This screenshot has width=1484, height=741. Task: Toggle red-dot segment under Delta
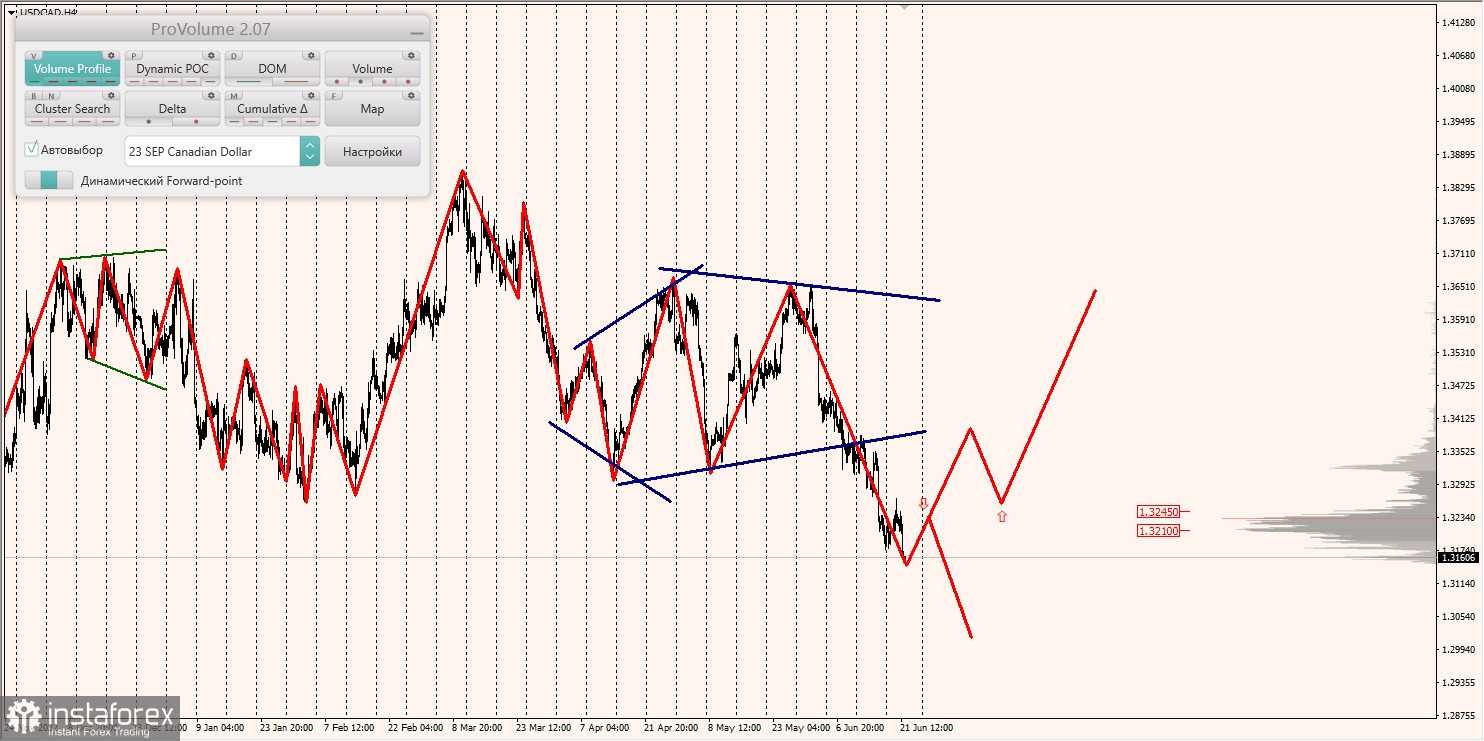(x=196, y=122)
